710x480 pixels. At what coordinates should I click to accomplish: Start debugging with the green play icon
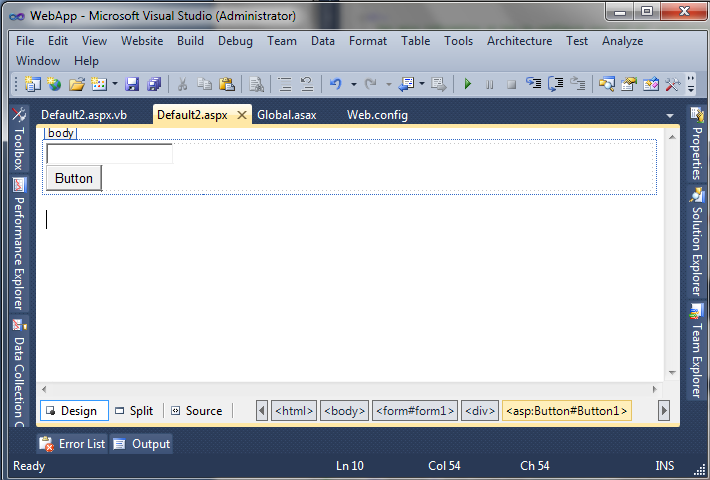(468, 84)
